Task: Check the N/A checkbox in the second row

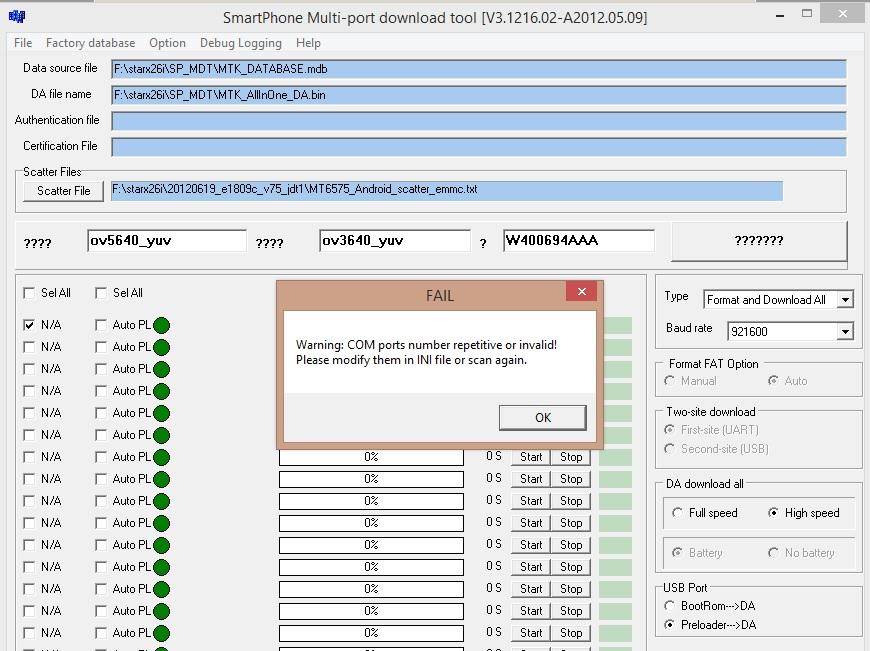Action: (x=29, y=347)
